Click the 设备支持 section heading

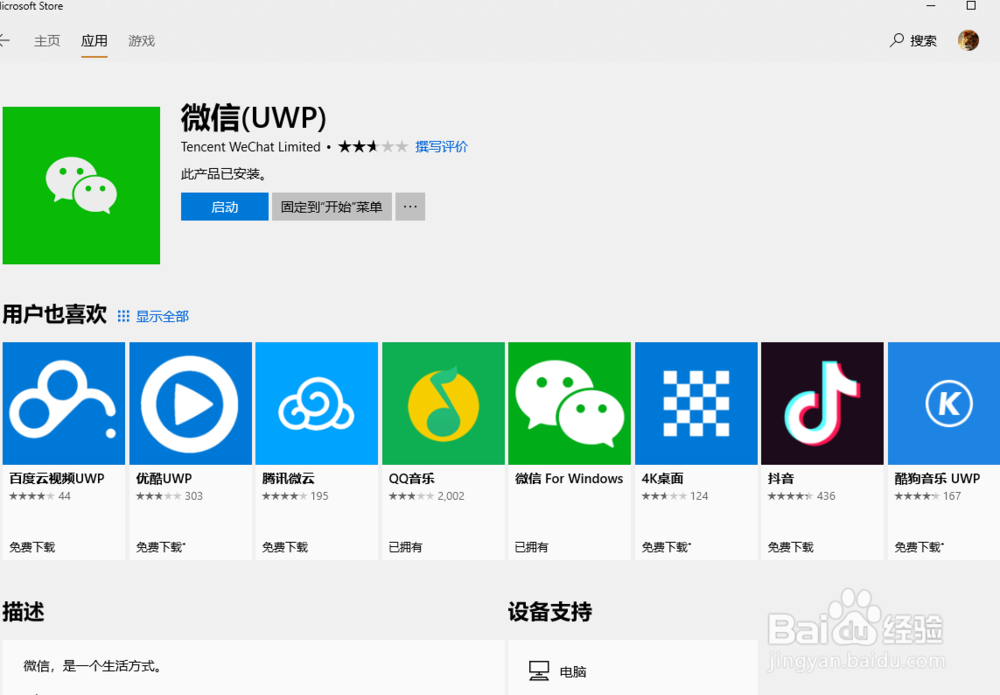tap(550, 611)
